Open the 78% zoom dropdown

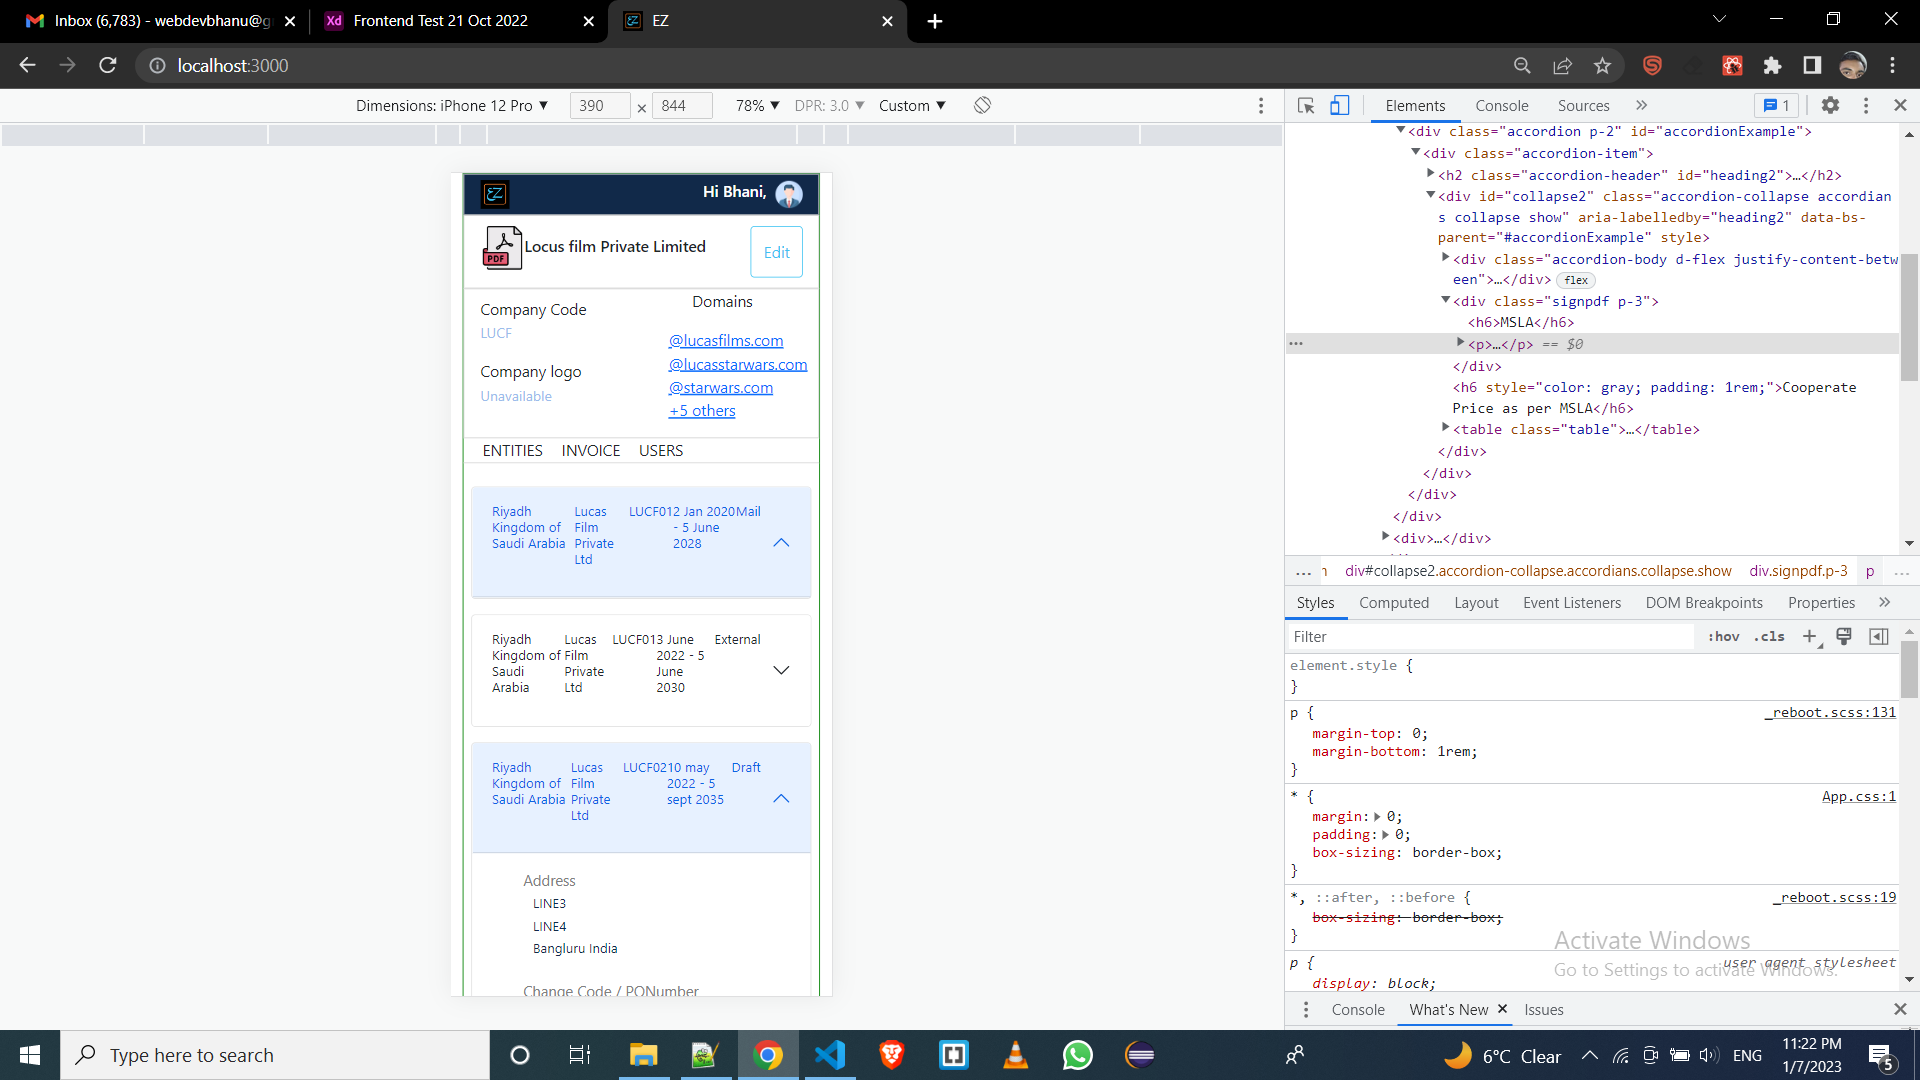(757, 105)
